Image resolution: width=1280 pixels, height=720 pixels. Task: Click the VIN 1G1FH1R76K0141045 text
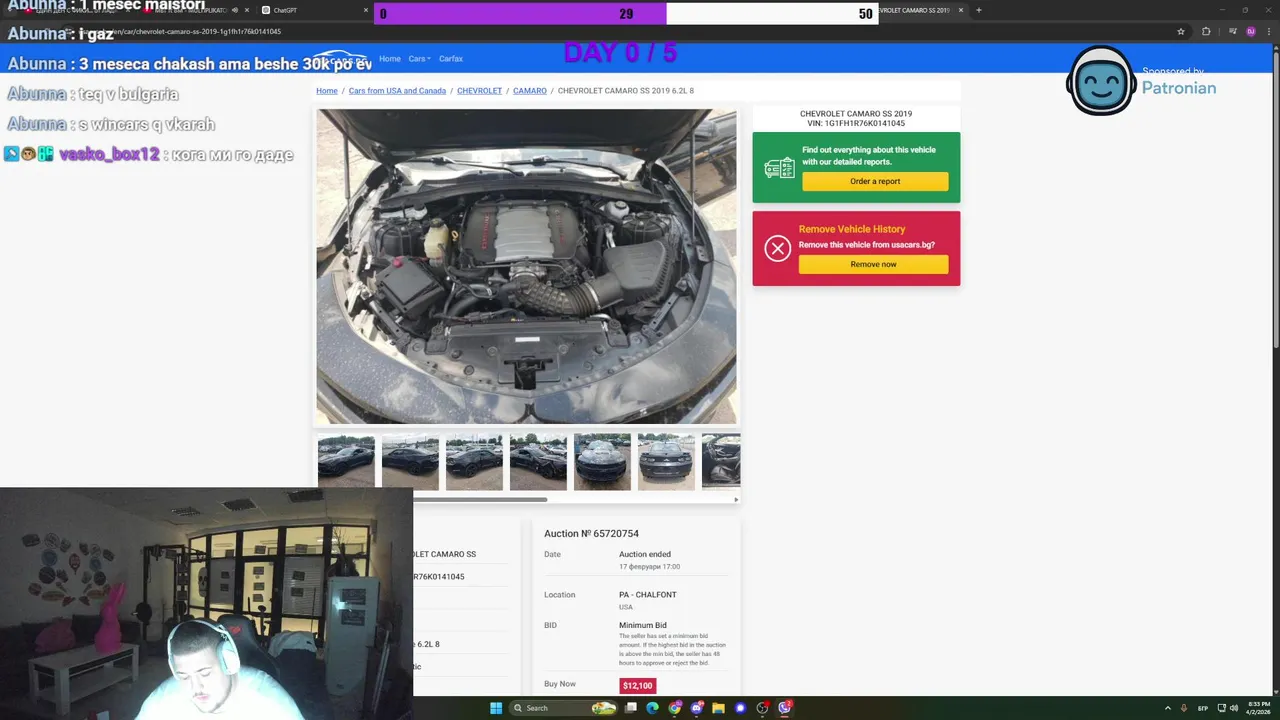856,124
